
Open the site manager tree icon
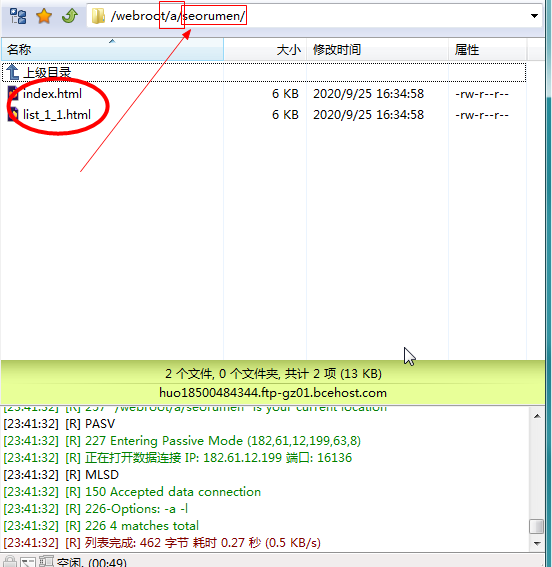coord(18,16)
